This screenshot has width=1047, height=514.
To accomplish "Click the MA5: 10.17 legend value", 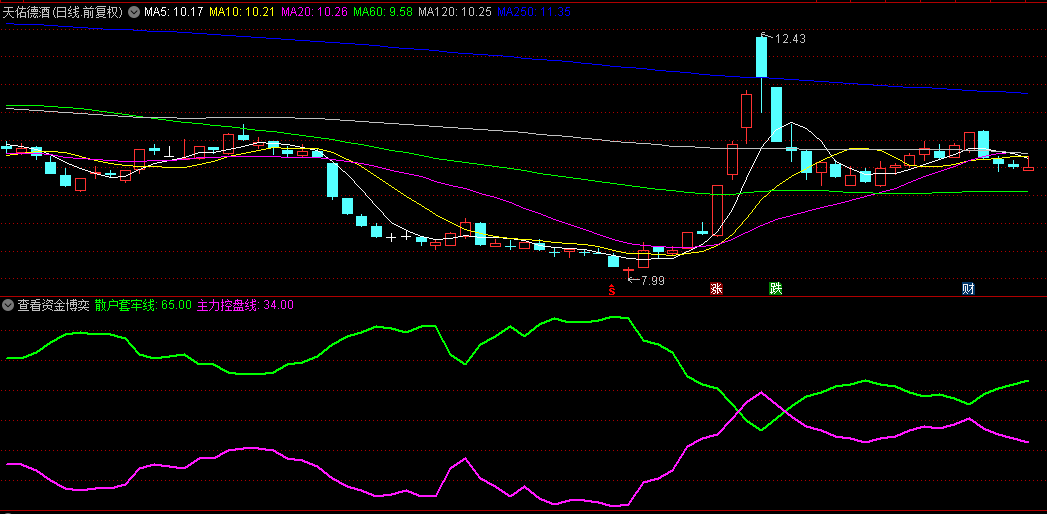I will point(174,11).
